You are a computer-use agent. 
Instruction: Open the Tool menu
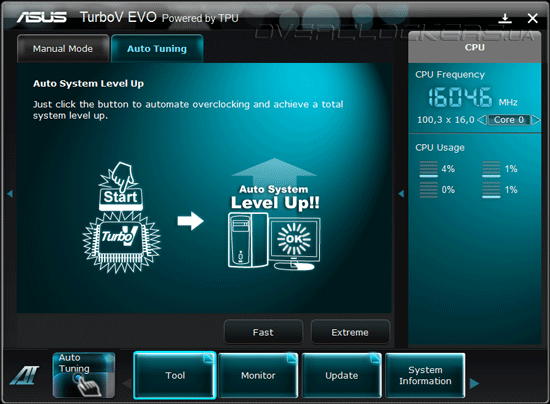[175, 375]
